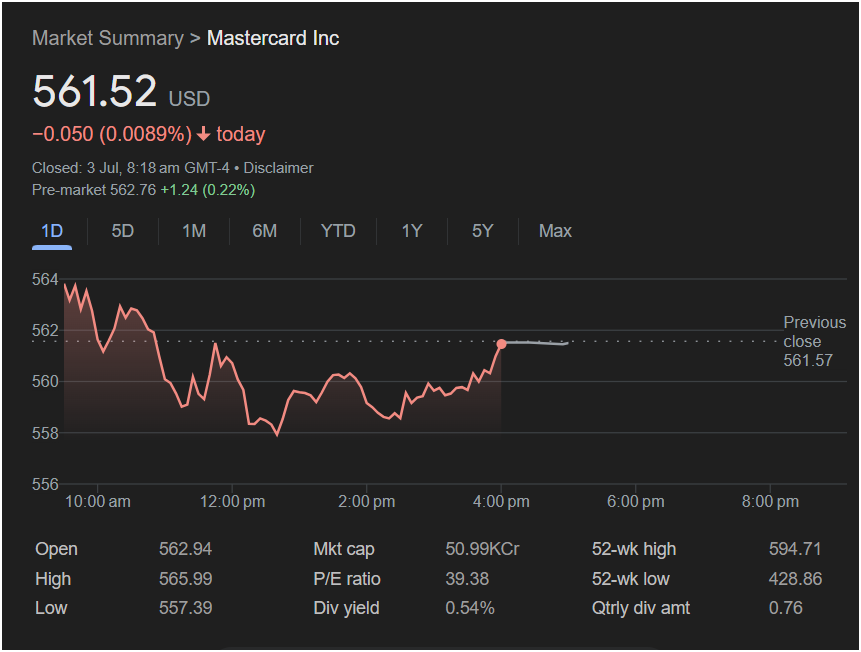Select the Max range tab
861x652 pixels.
[x=555, y=231]
